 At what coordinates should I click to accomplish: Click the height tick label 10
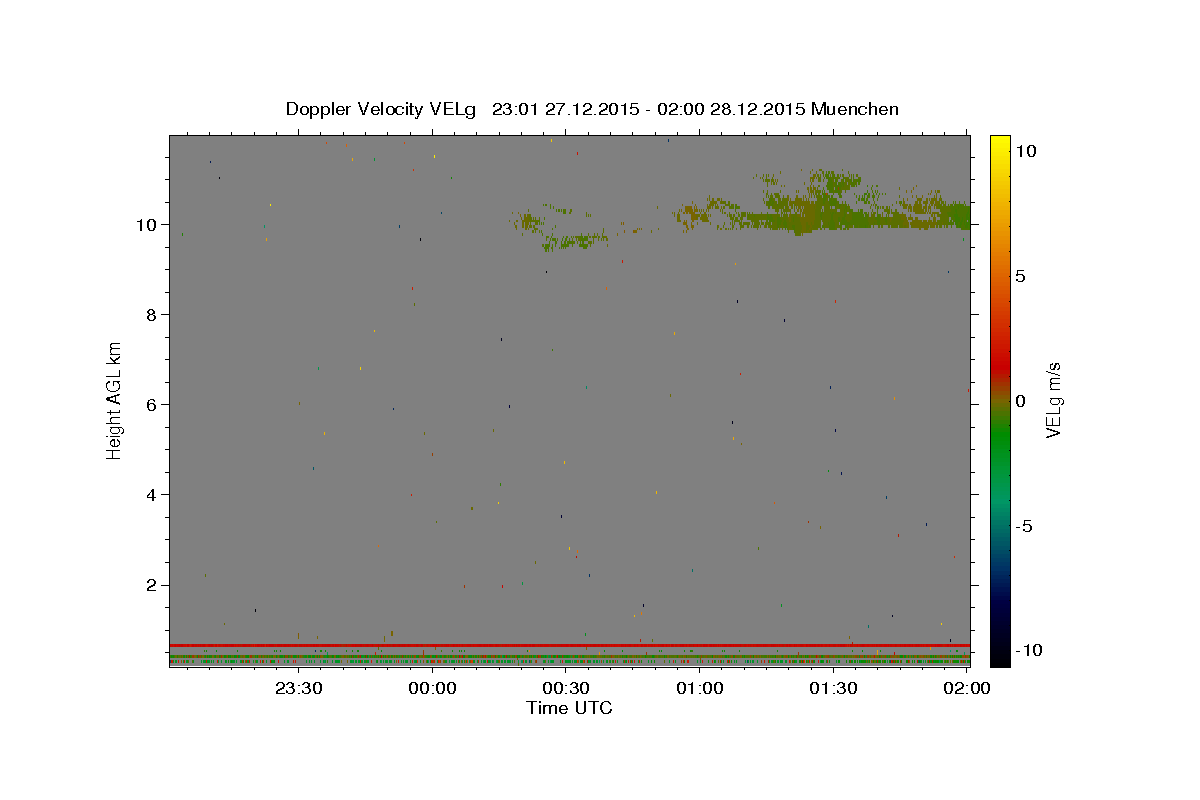(146, 224)
